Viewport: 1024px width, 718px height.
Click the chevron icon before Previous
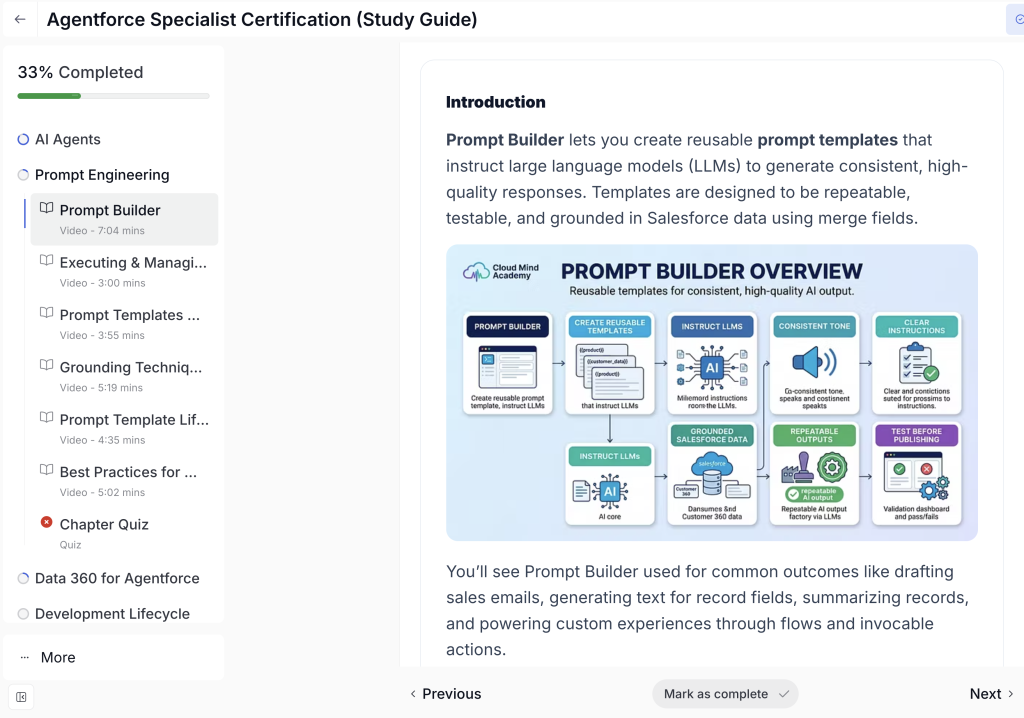(x=413, y=694)
